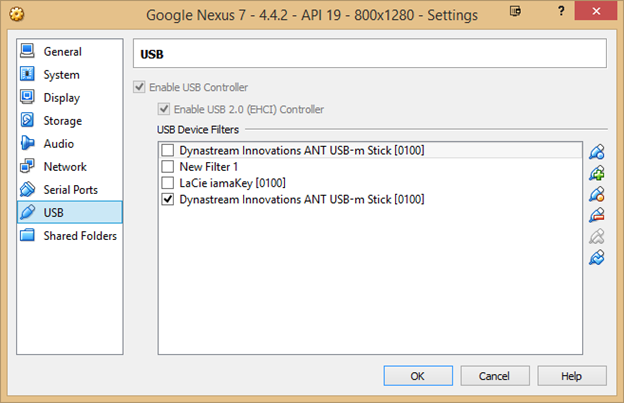
Task: Click the move filter down icon
Action: click(x=597, y=257)
